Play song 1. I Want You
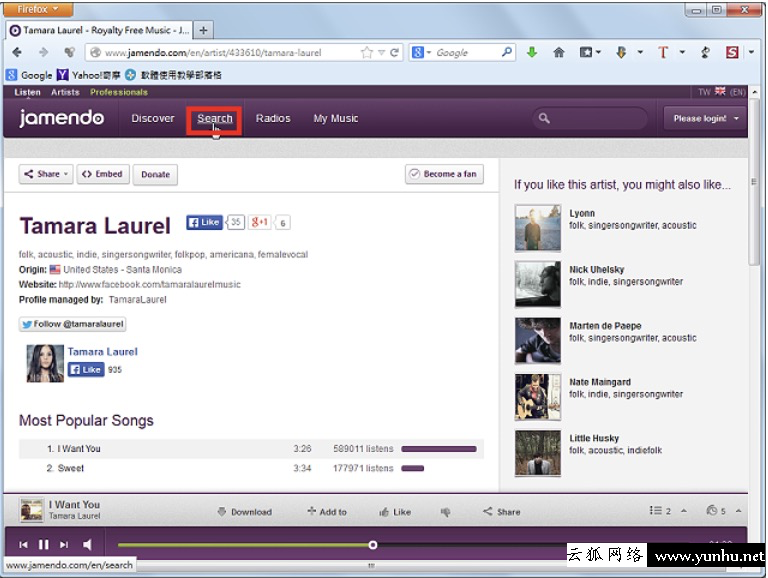This screenshot has width=768, height=578. pos(251,449)
